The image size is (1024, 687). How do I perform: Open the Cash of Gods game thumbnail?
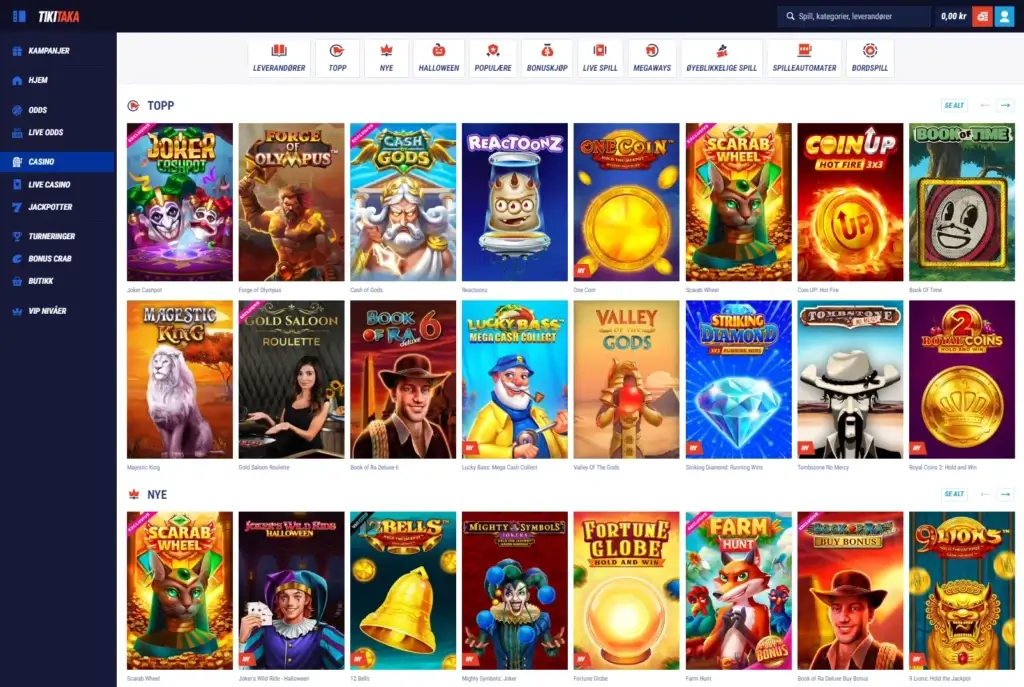click(x=403, y=202)
